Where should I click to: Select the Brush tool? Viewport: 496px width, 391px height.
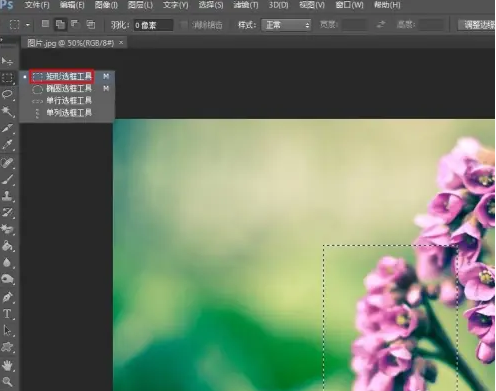(x=7, y=179)
